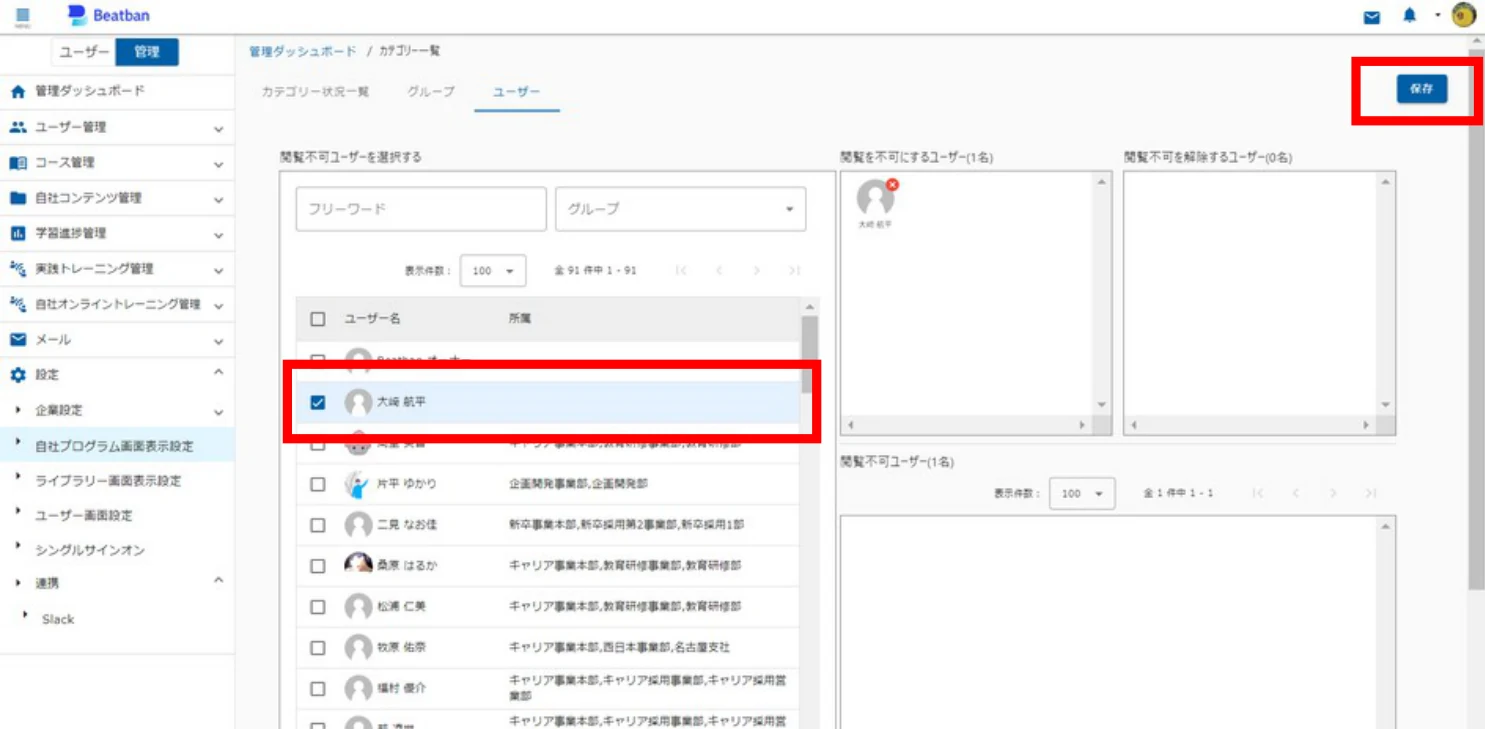Open 表示件数 dropdown in 閲覧不可ユーザー section
The image size is (1485, 729).
tap(1082, 493)
